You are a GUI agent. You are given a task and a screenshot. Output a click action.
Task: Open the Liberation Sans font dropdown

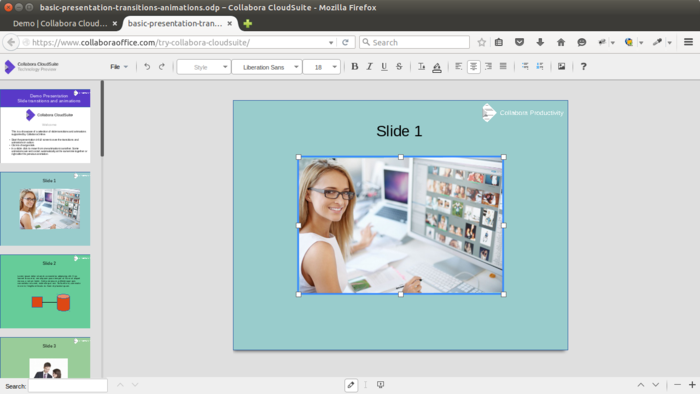click(267, 67)
